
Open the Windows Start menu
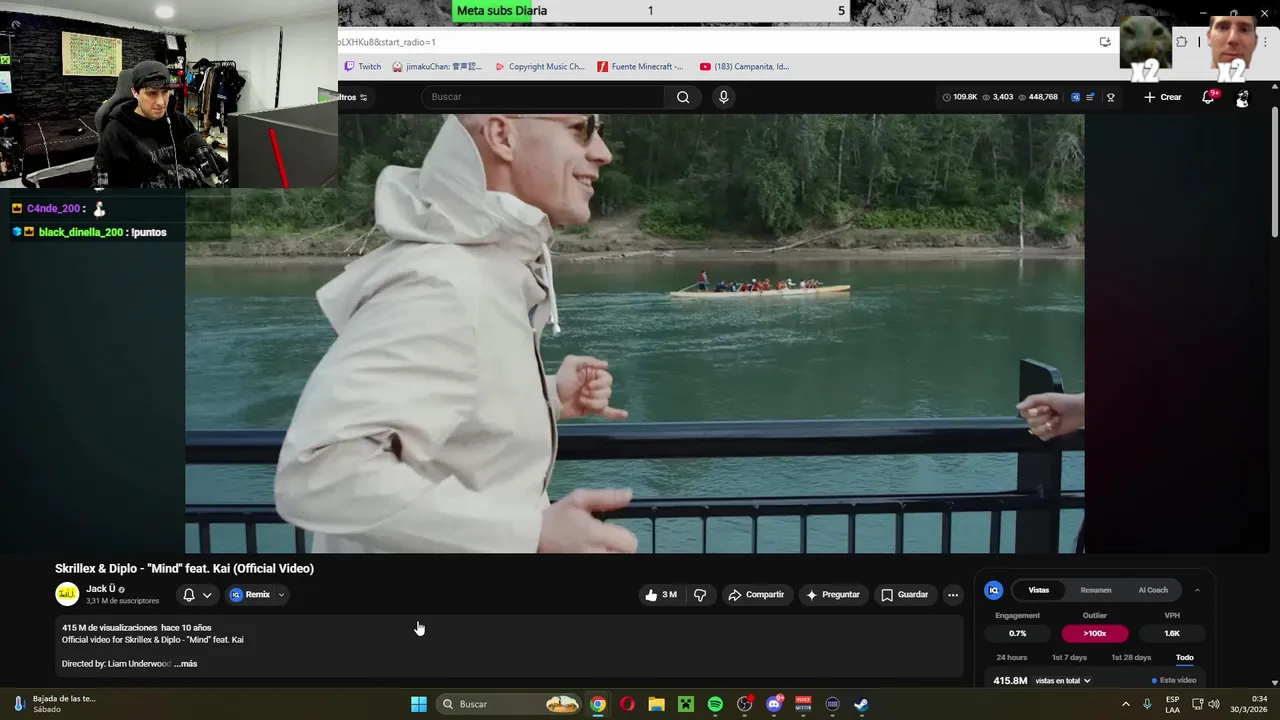(x=419, y=704)
